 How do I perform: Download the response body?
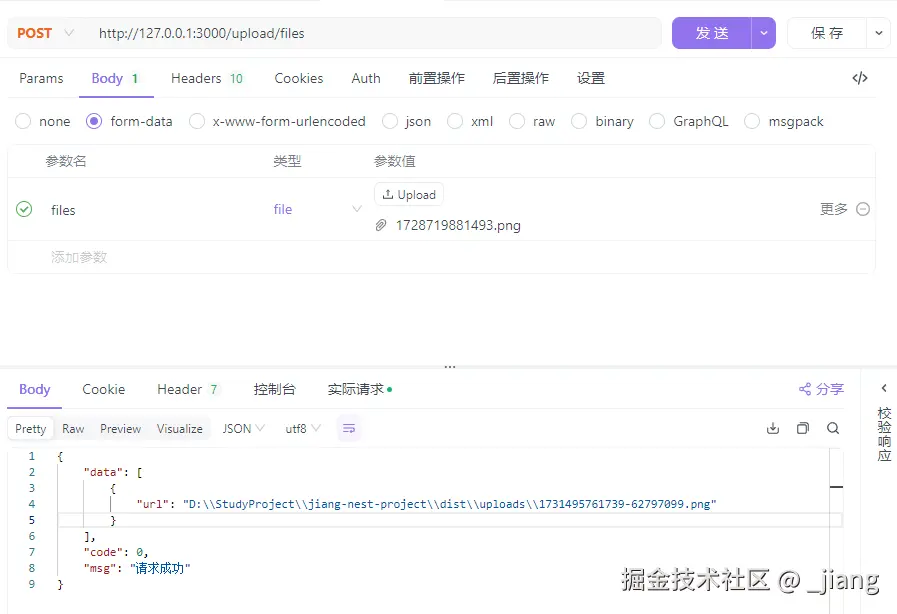[772, 427]
